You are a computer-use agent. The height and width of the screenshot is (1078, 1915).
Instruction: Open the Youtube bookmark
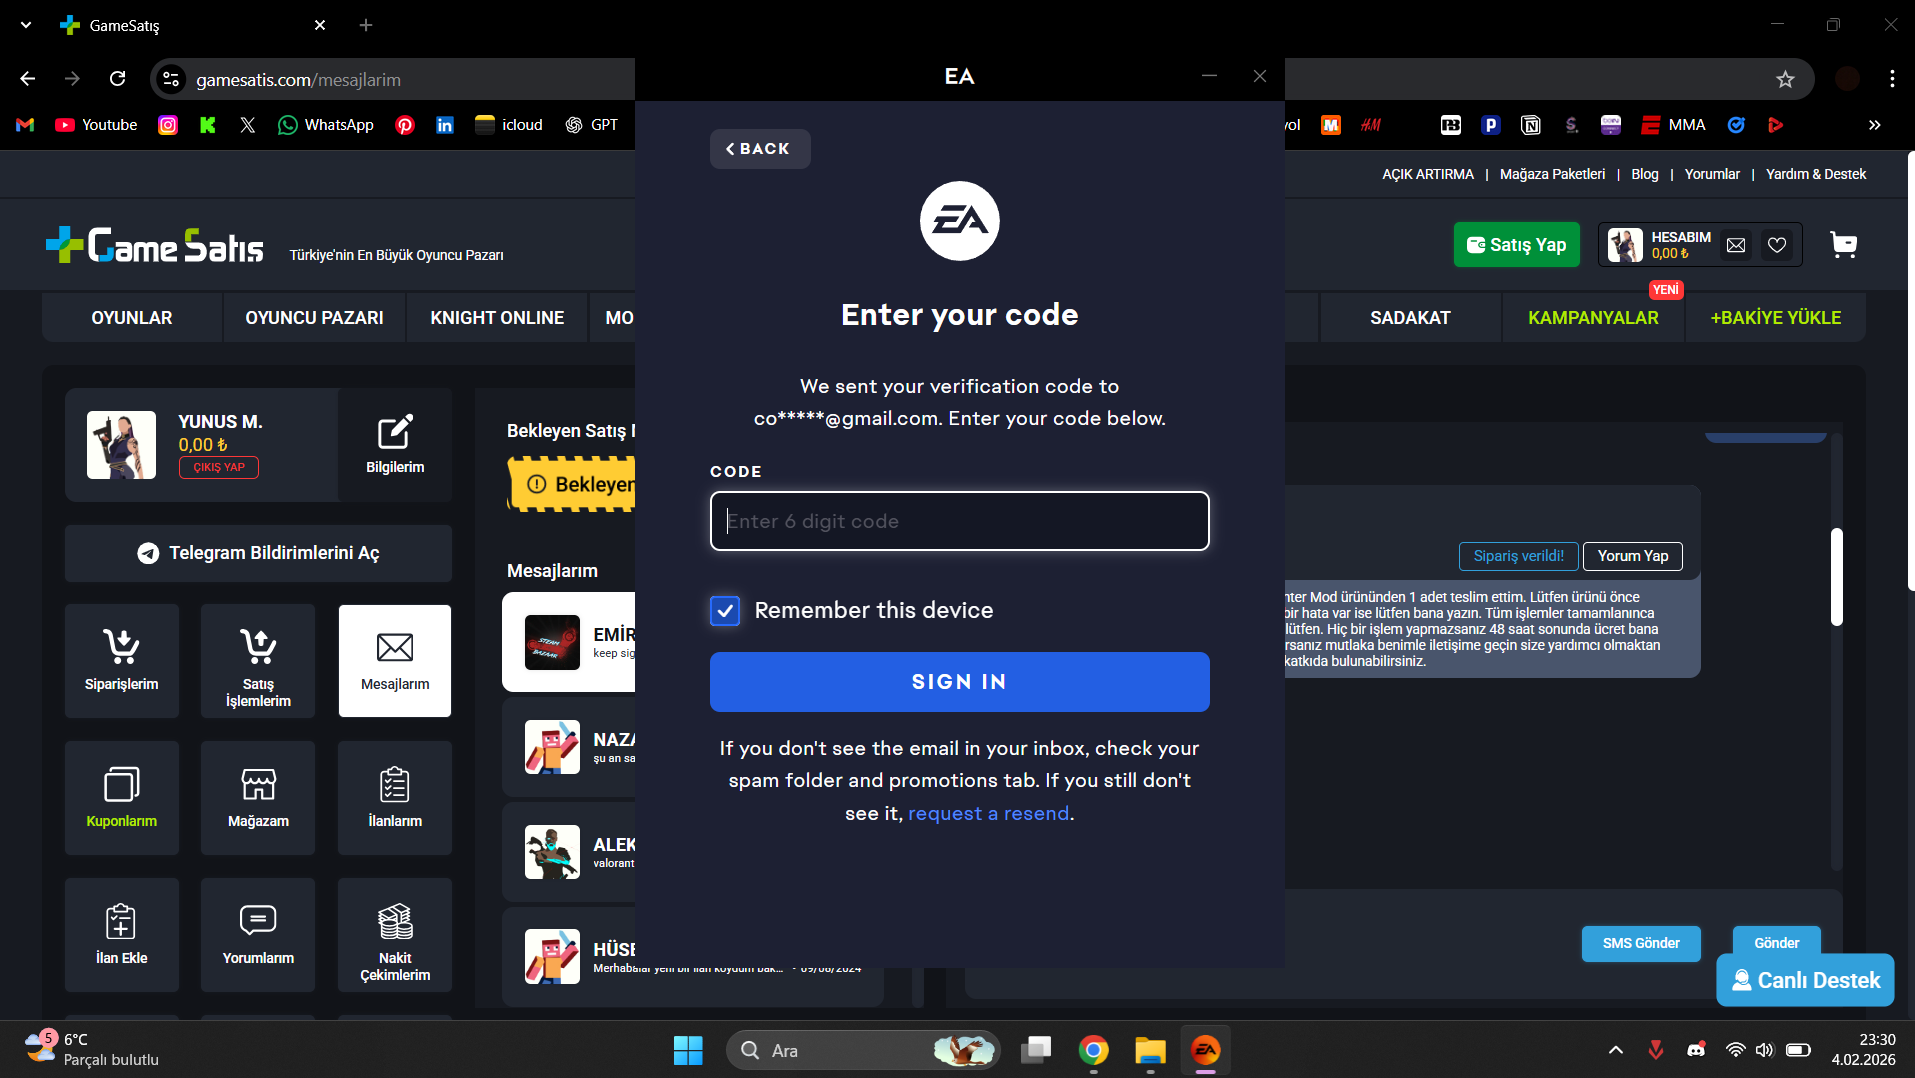click(x=96, y=125)
